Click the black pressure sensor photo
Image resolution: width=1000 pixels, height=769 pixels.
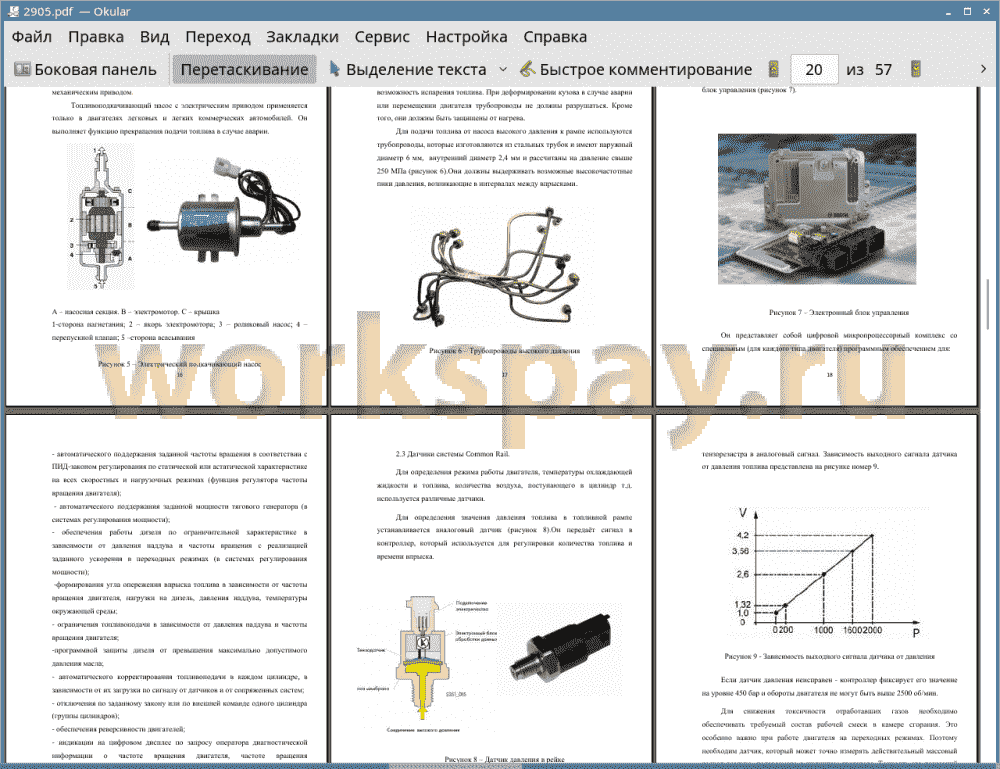click(x=561, y=648)
